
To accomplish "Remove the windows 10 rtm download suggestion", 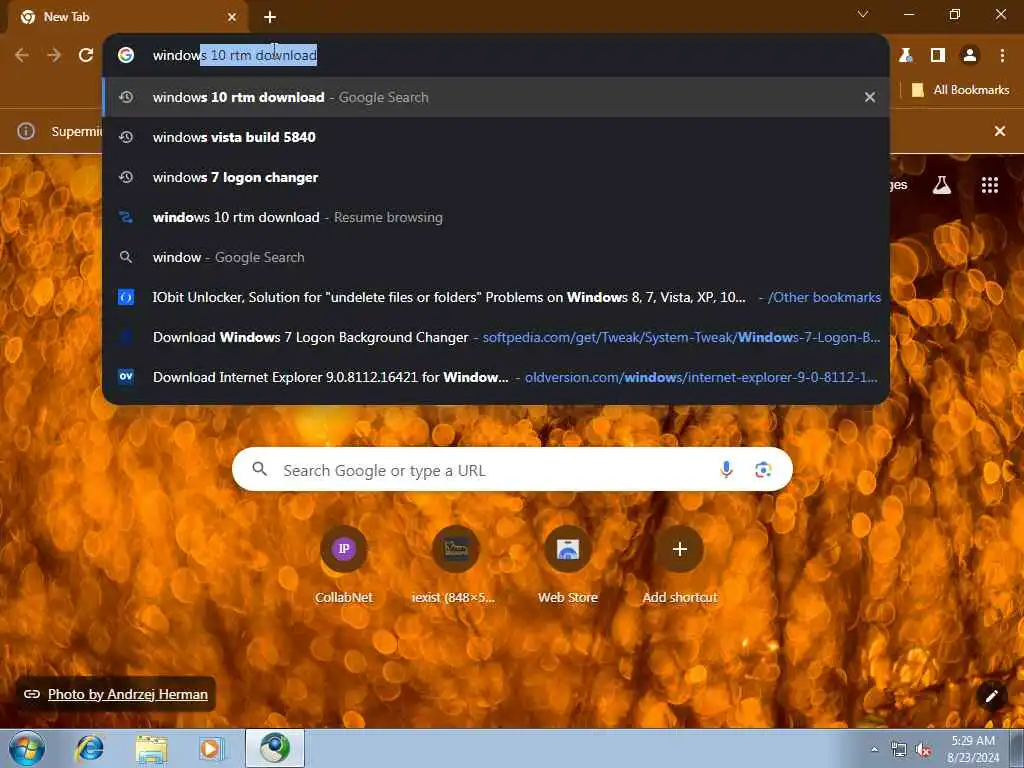I will [x=870, y=97].
